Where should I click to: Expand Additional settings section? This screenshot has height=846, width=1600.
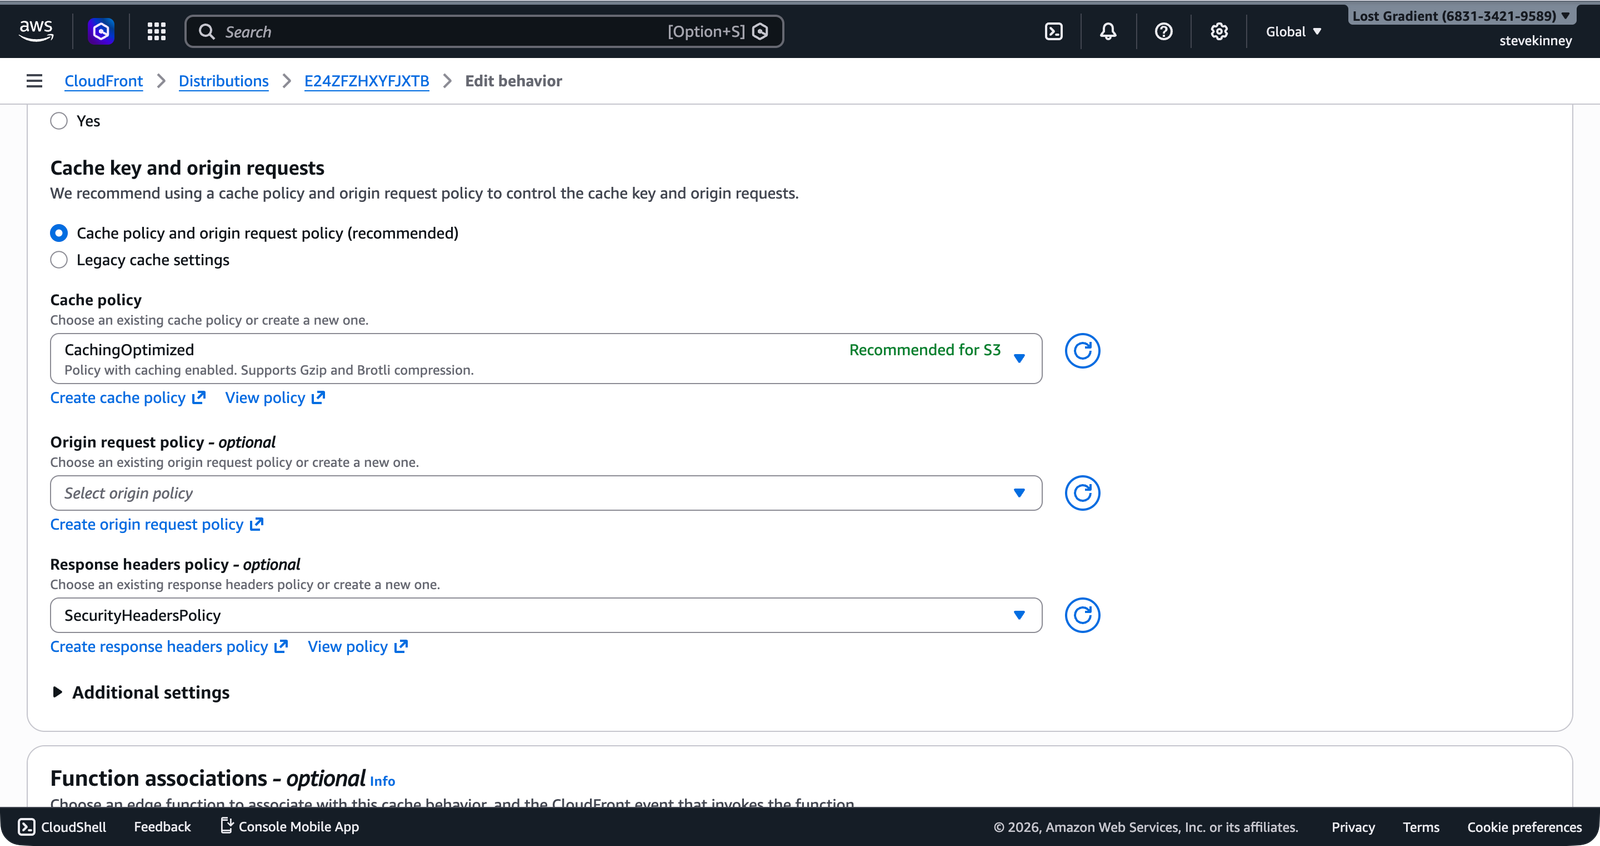[140, 692]
